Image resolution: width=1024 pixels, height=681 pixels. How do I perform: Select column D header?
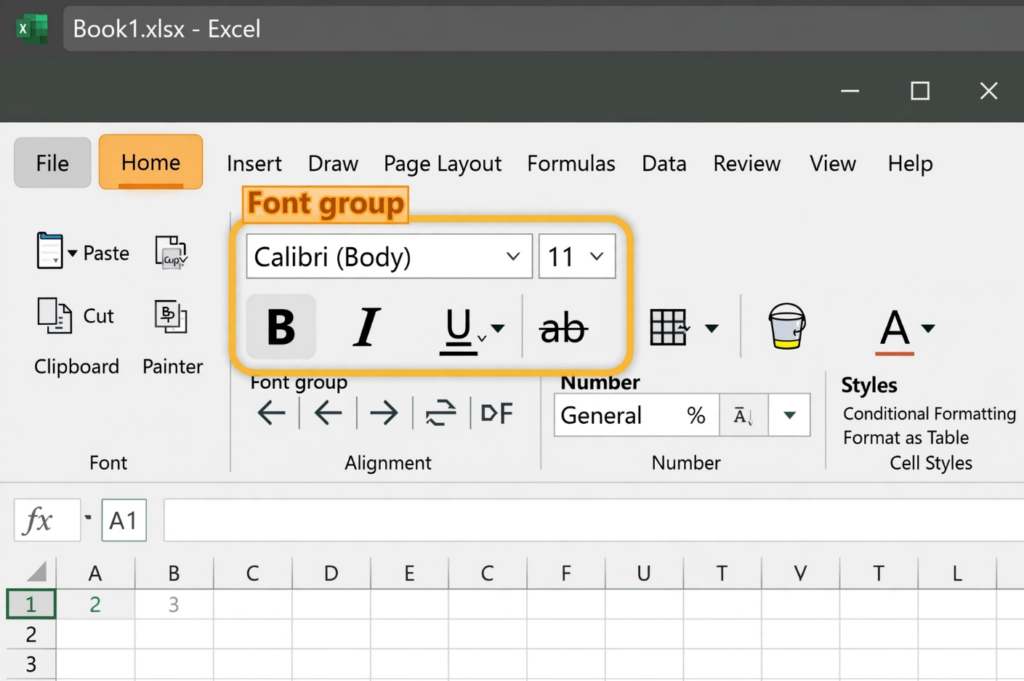(x=331, y=573)
